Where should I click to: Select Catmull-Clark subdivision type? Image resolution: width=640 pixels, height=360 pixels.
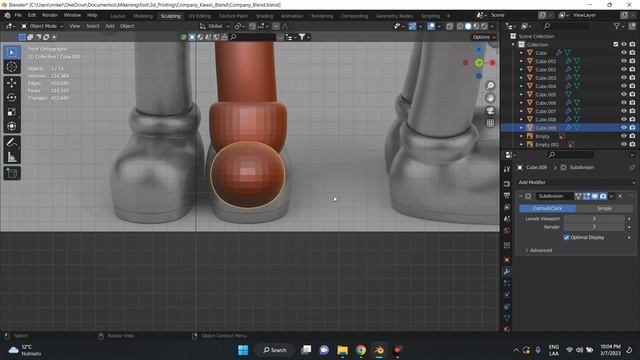coord(547,208)
